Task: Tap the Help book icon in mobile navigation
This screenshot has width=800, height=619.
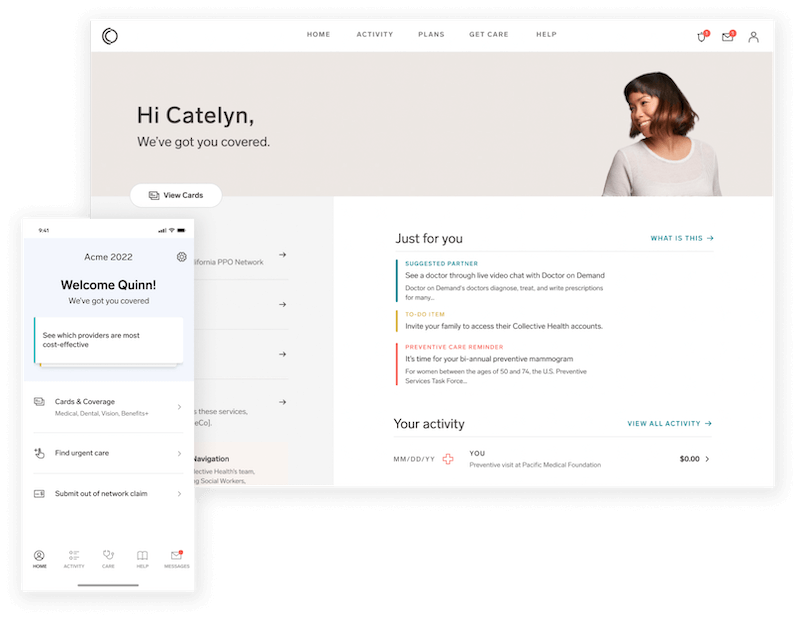Action: (142, 558)
